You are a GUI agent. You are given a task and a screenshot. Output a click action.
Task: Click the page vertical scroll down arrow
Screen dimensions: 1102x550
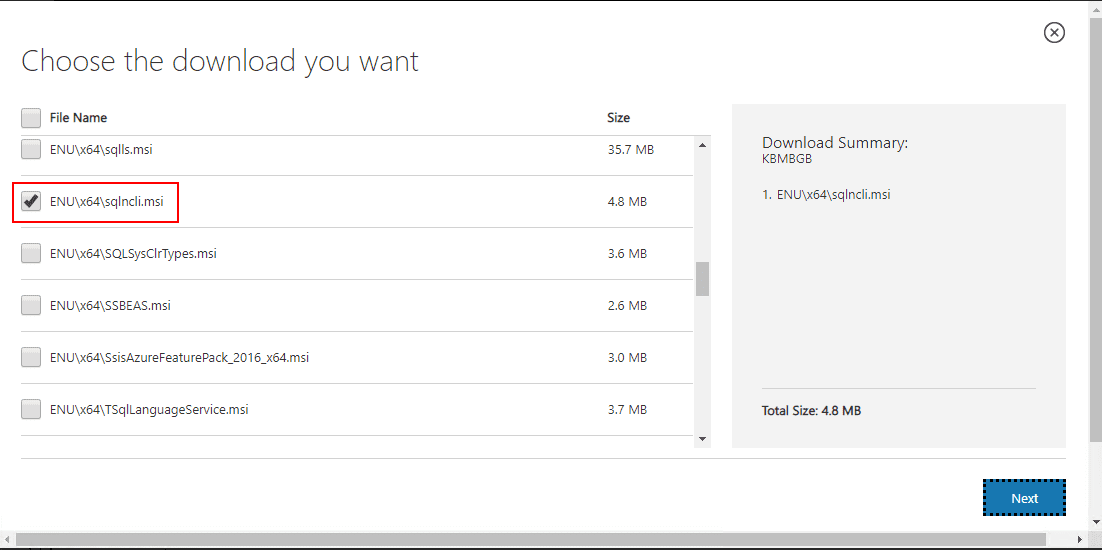click(x=1096, y=522)
